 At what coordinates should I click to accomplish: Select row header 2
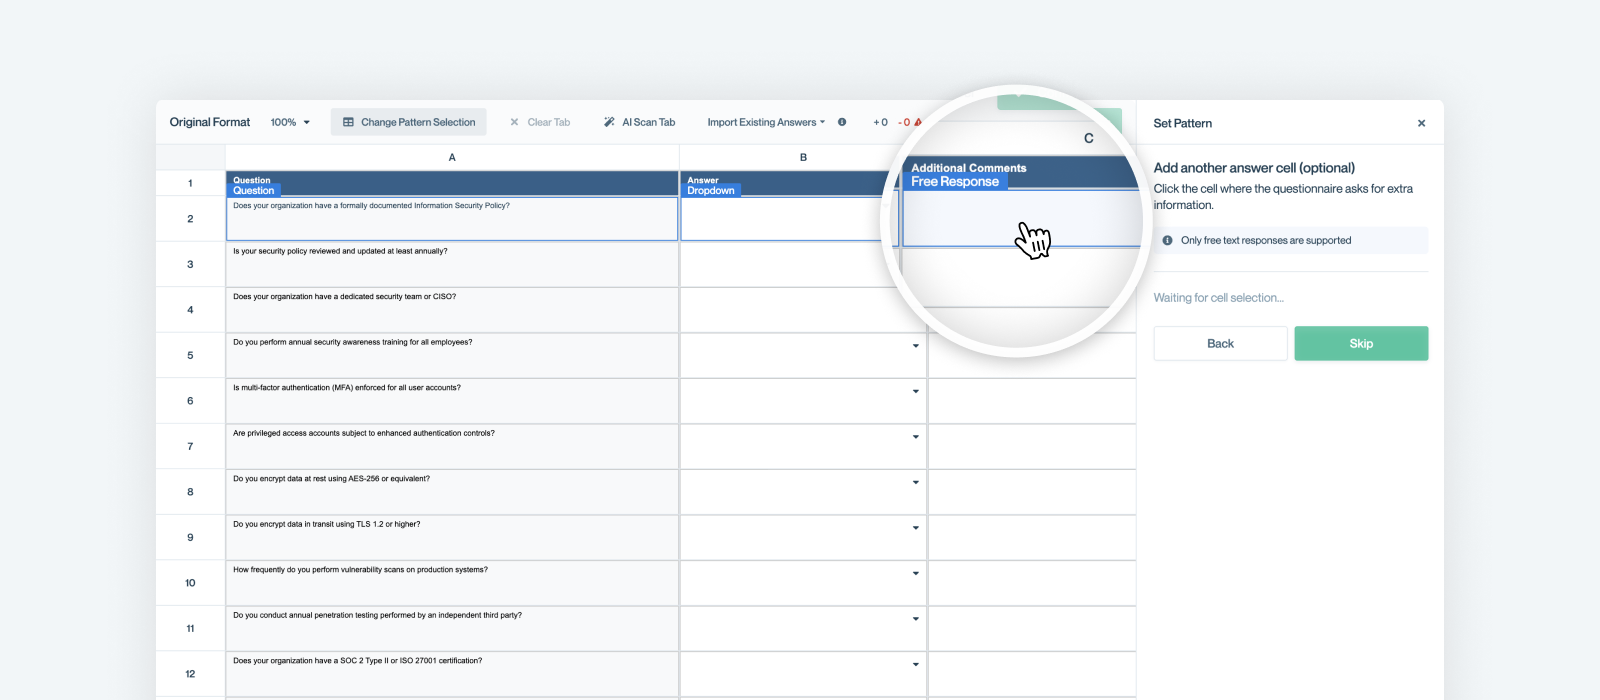point(190,219)
